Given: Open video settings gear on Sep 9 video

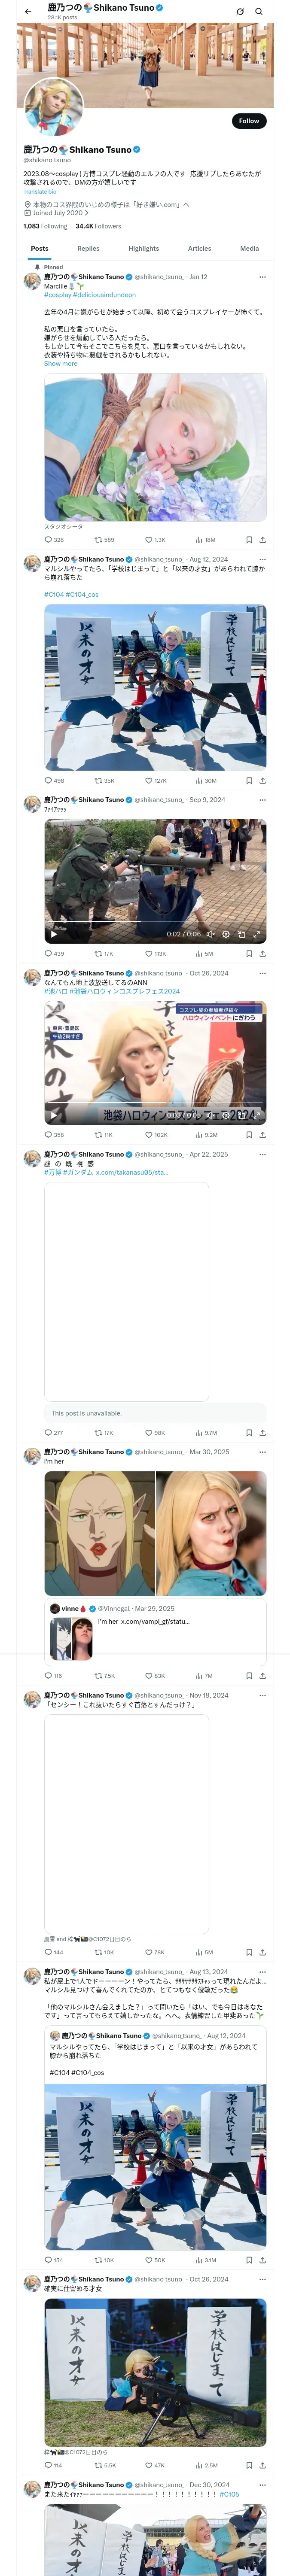Looking at the screenshot, I should click(226, 934).
